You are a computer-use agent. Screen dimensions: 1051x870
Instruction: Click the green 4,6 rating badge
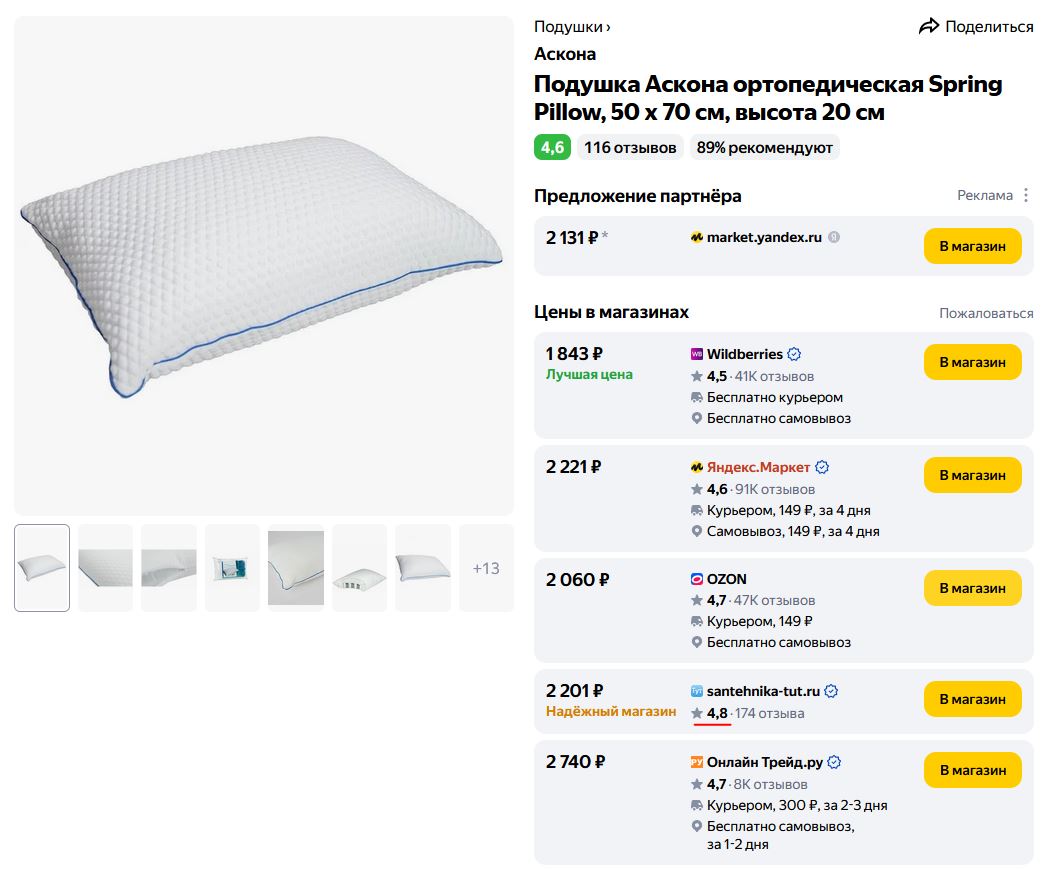552,148
